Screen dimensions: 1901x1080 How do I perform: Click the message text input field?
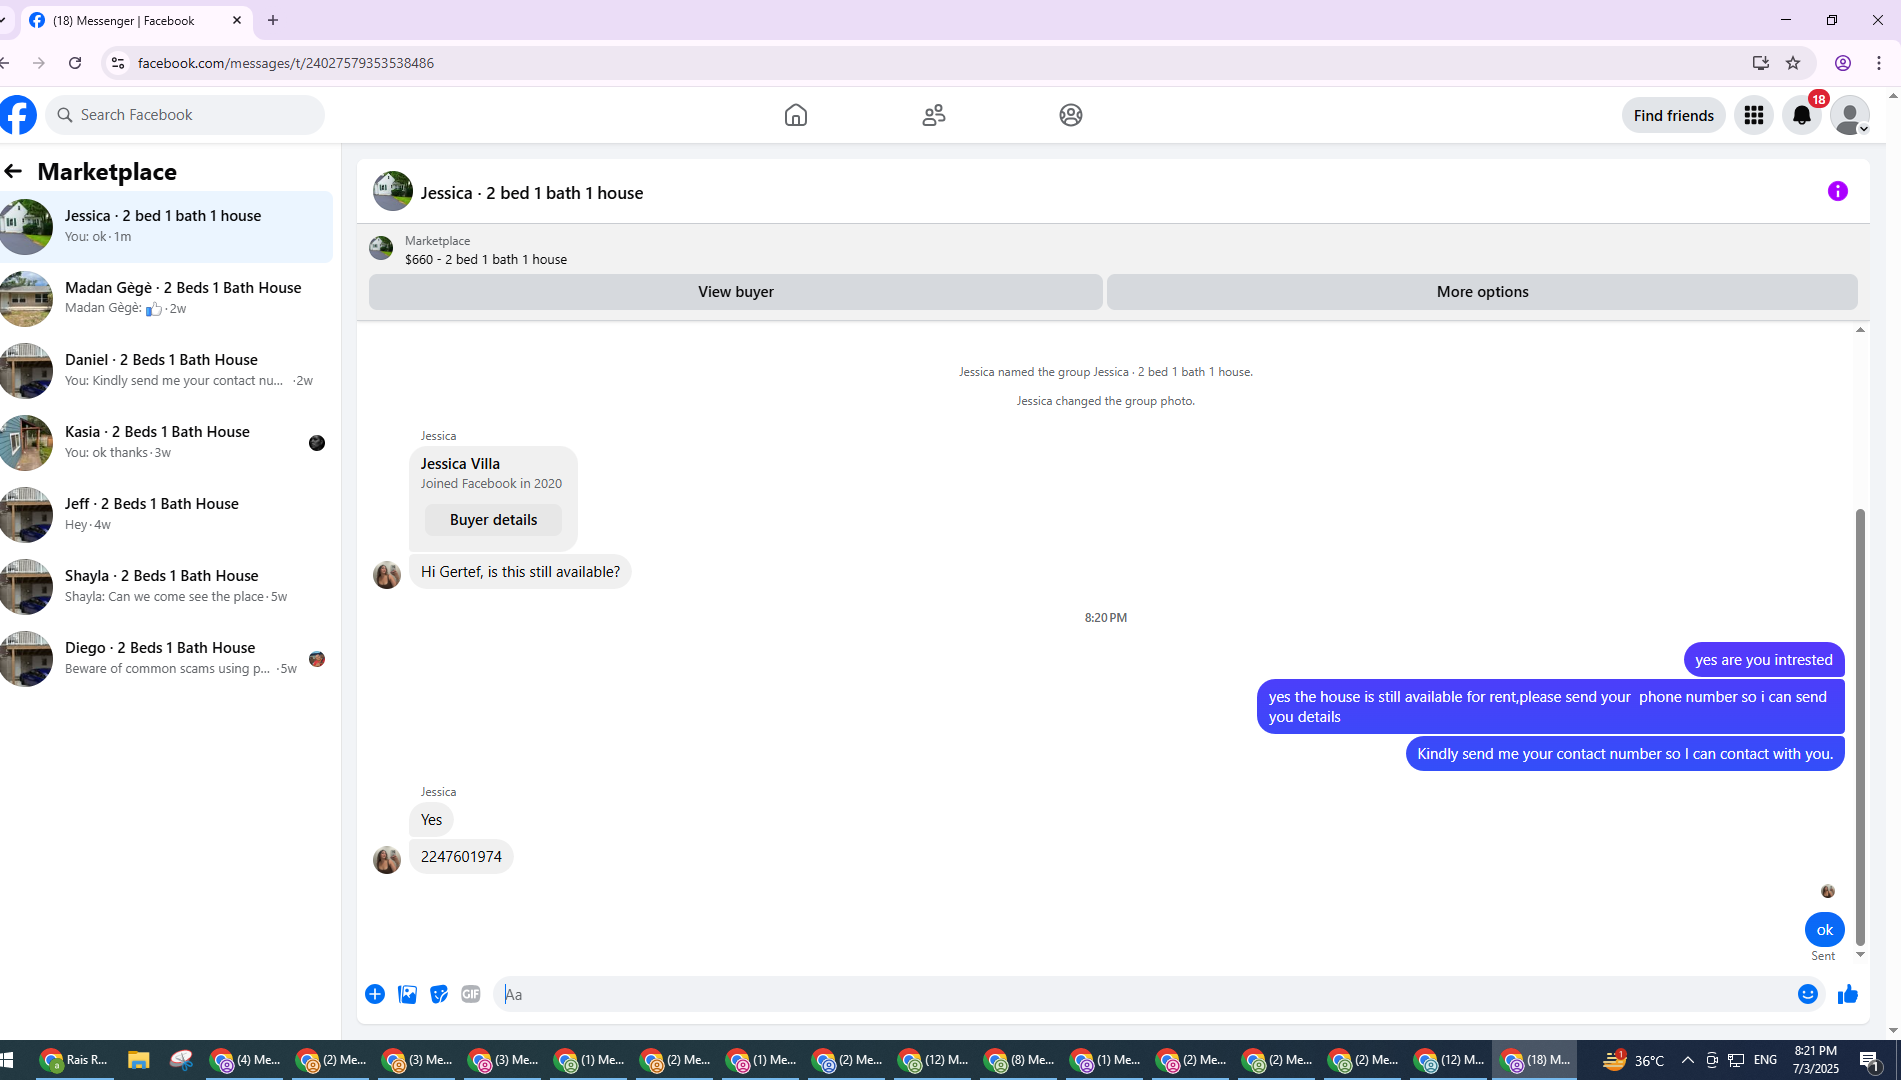pyautogui.click(x=1145, y=994)
